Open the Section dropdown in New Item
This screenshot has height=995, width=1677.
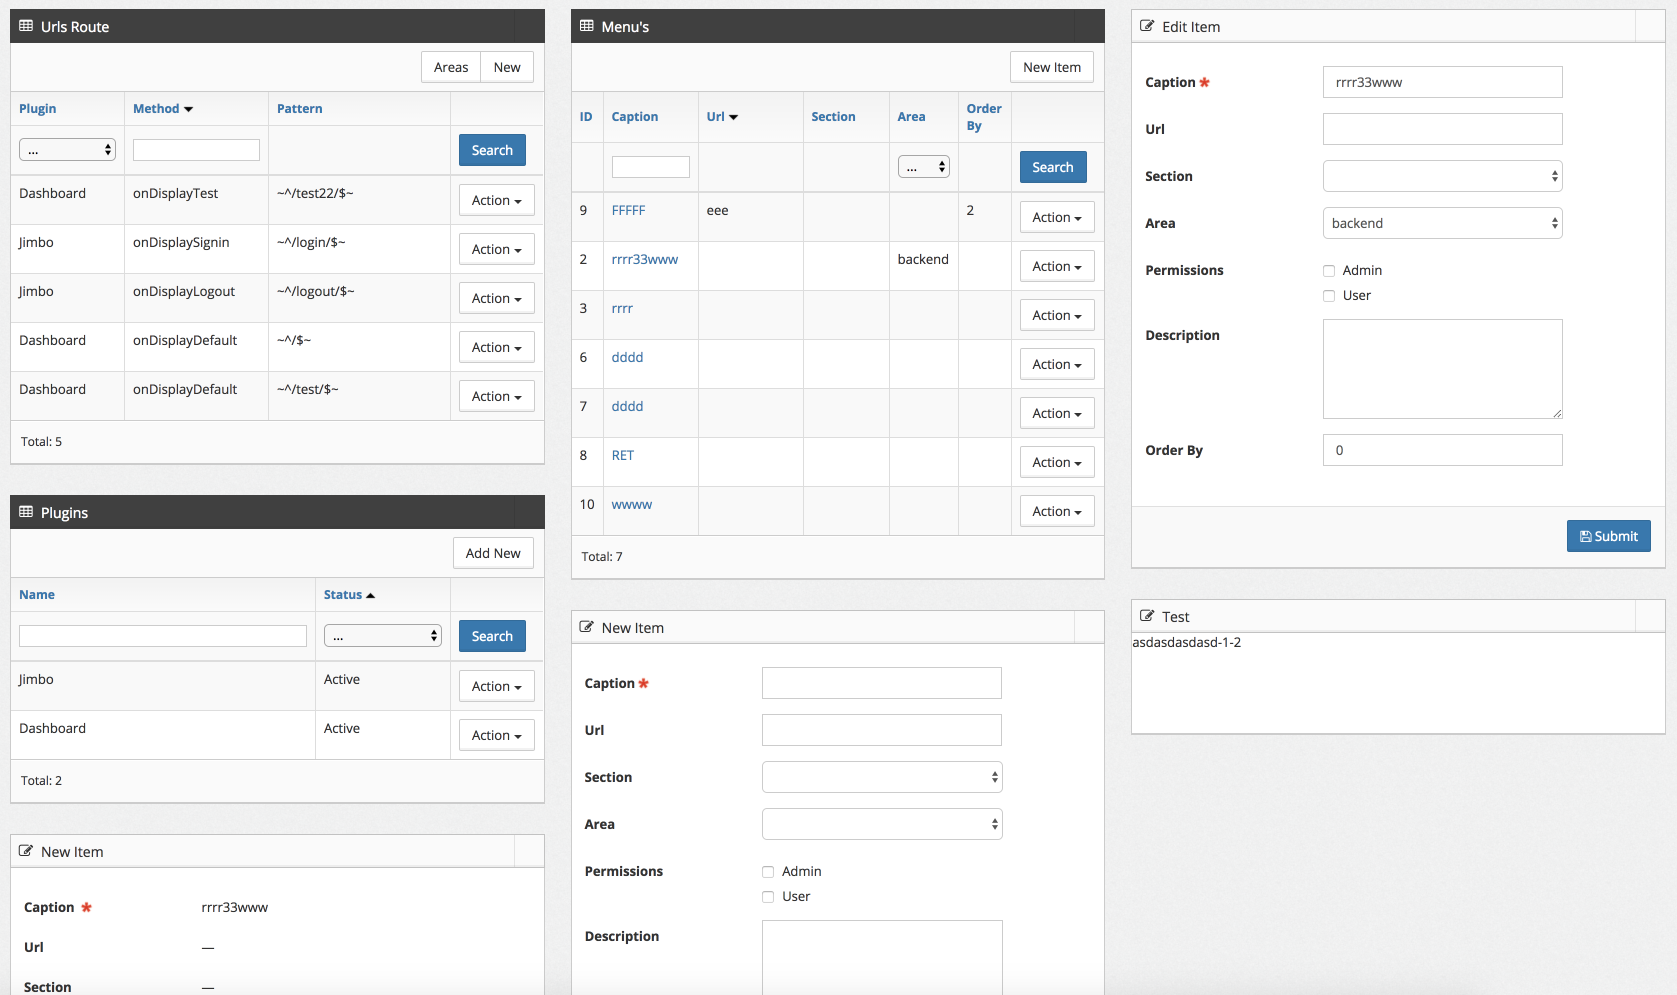pos(881,777)
